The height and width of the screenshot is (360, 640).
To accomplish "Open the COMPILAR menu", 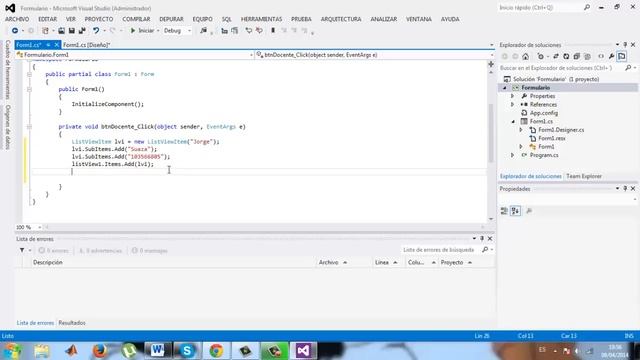I will pyautogui.click(x=136, y=19).
